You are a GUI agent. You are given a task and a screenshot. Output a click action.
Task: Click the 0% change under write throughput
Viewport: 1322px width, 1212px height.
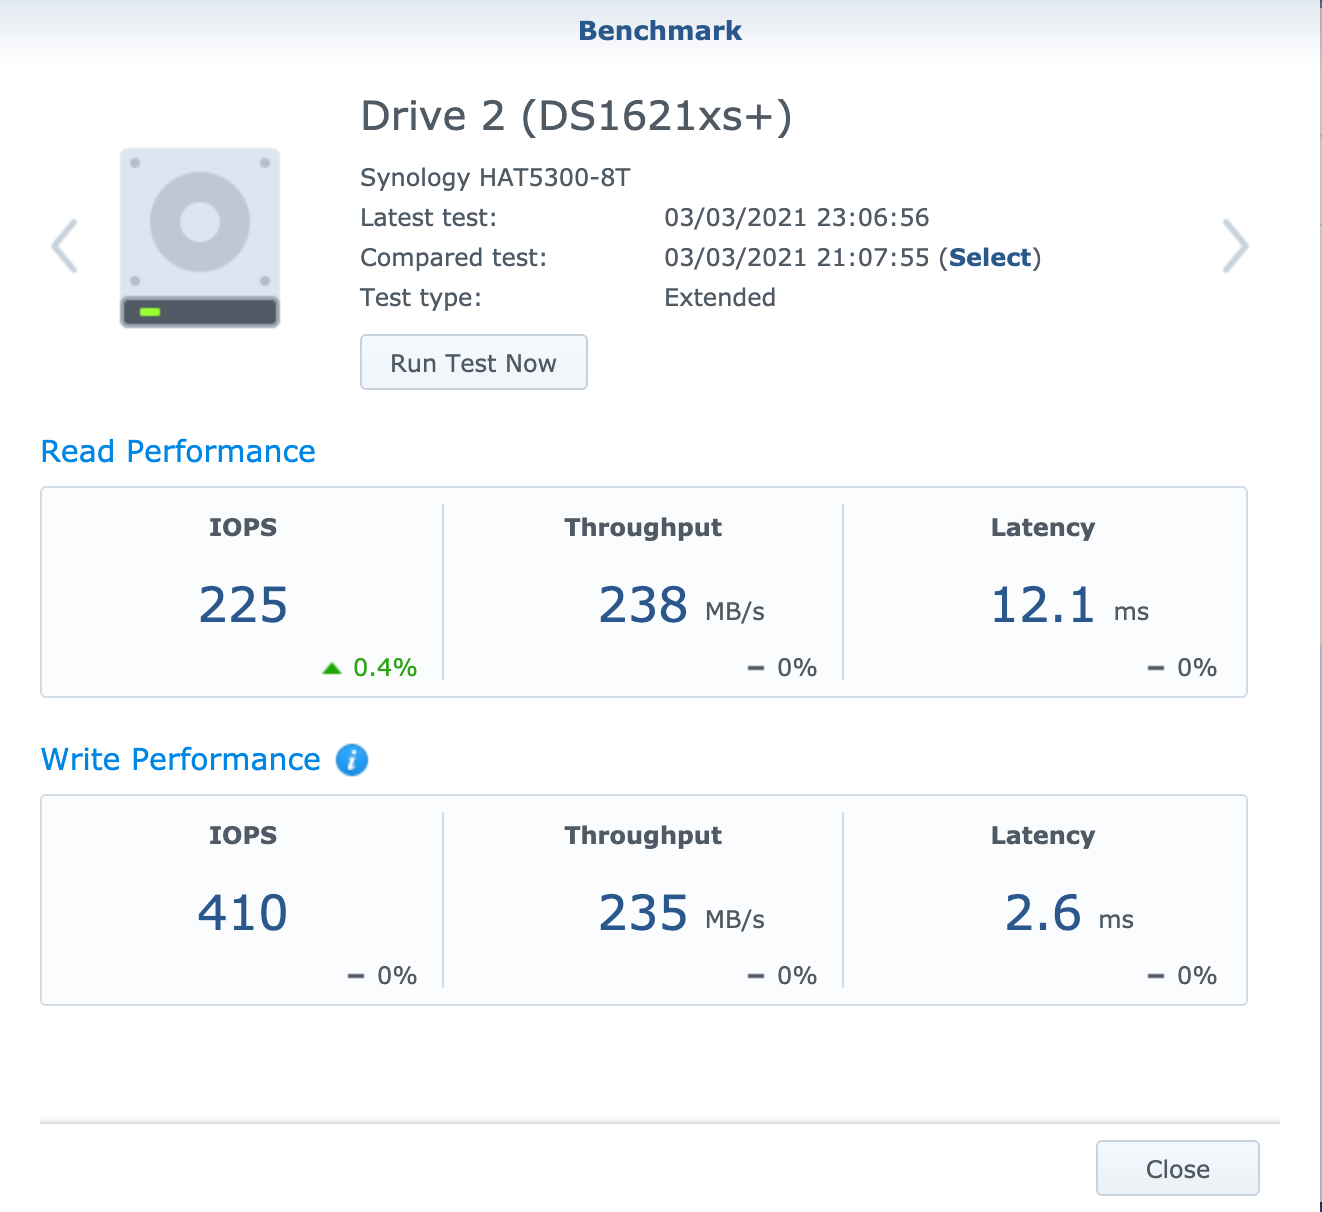[783, 976]
